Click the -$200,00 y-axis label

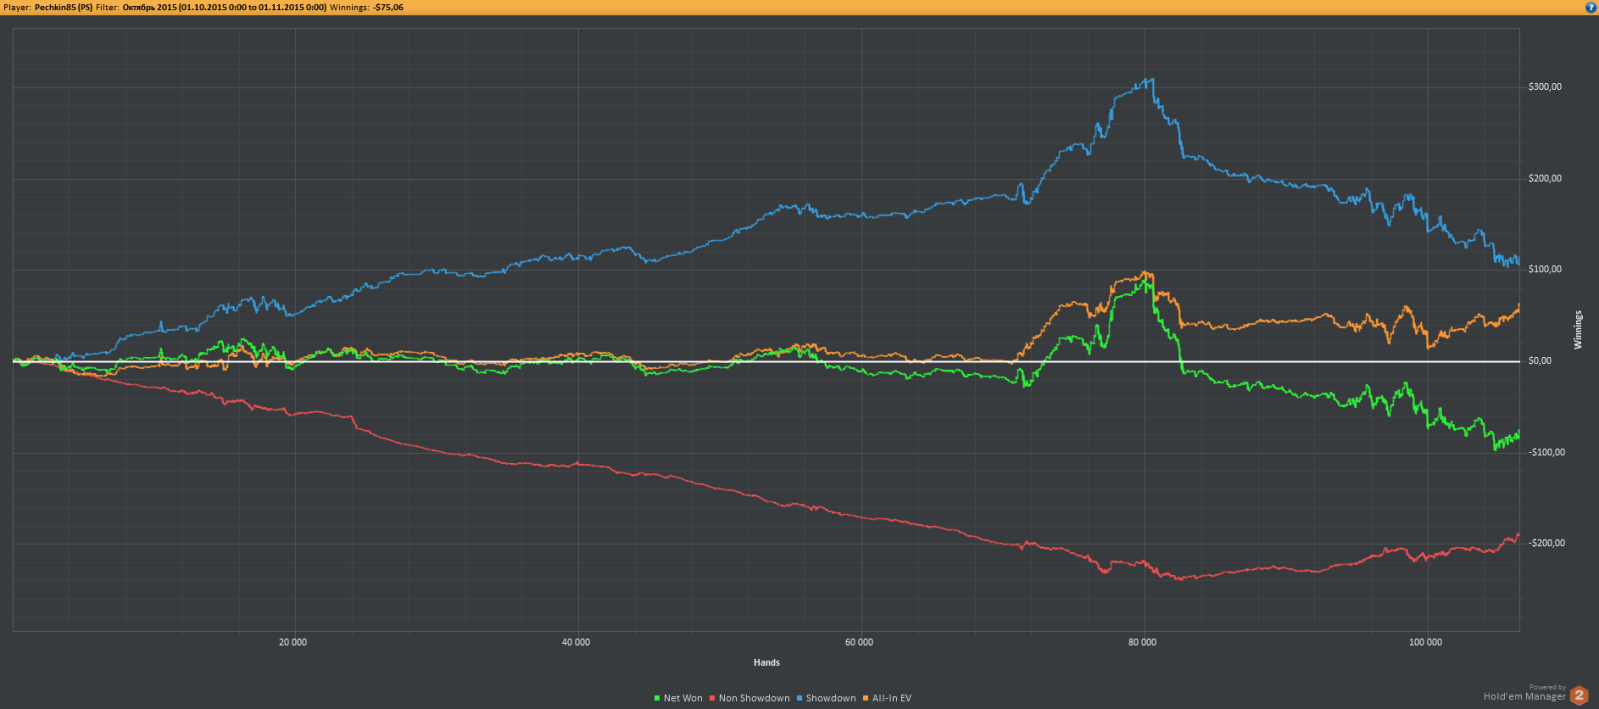click(x=1545, y=543)
